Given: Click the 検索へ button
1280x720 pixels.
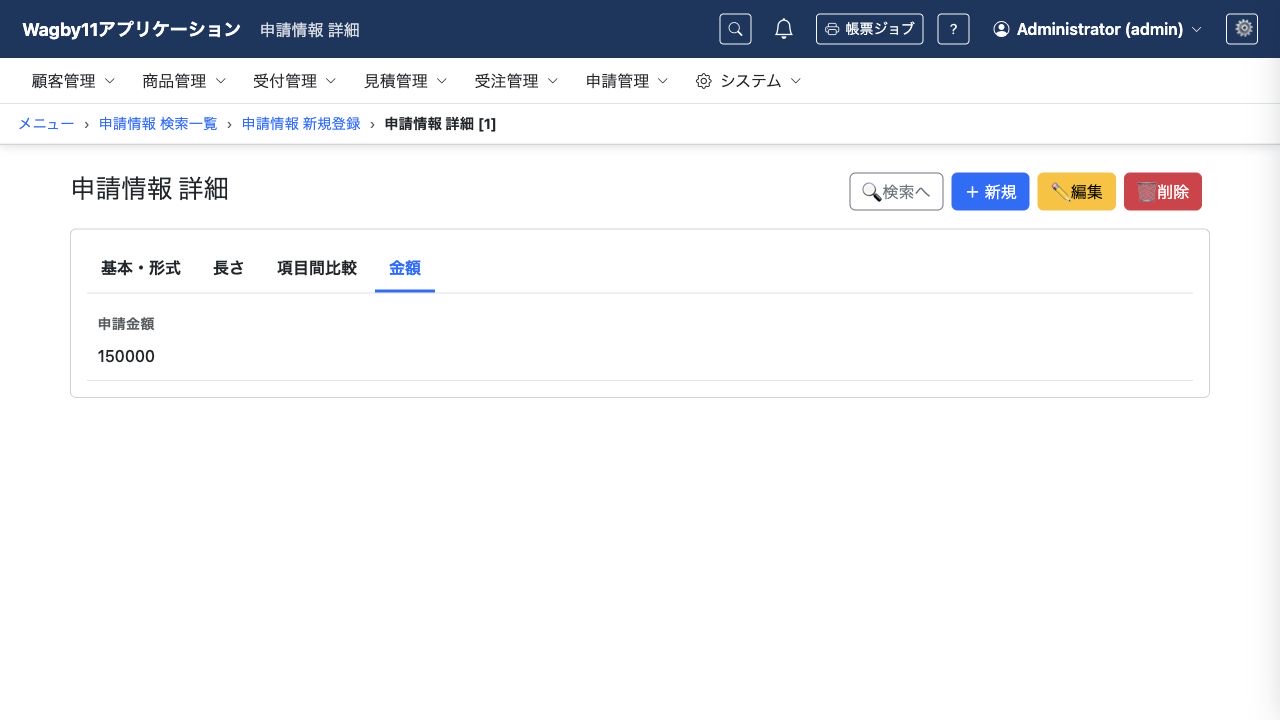Looking at the screenshot, I should click(x=896, y=192).
